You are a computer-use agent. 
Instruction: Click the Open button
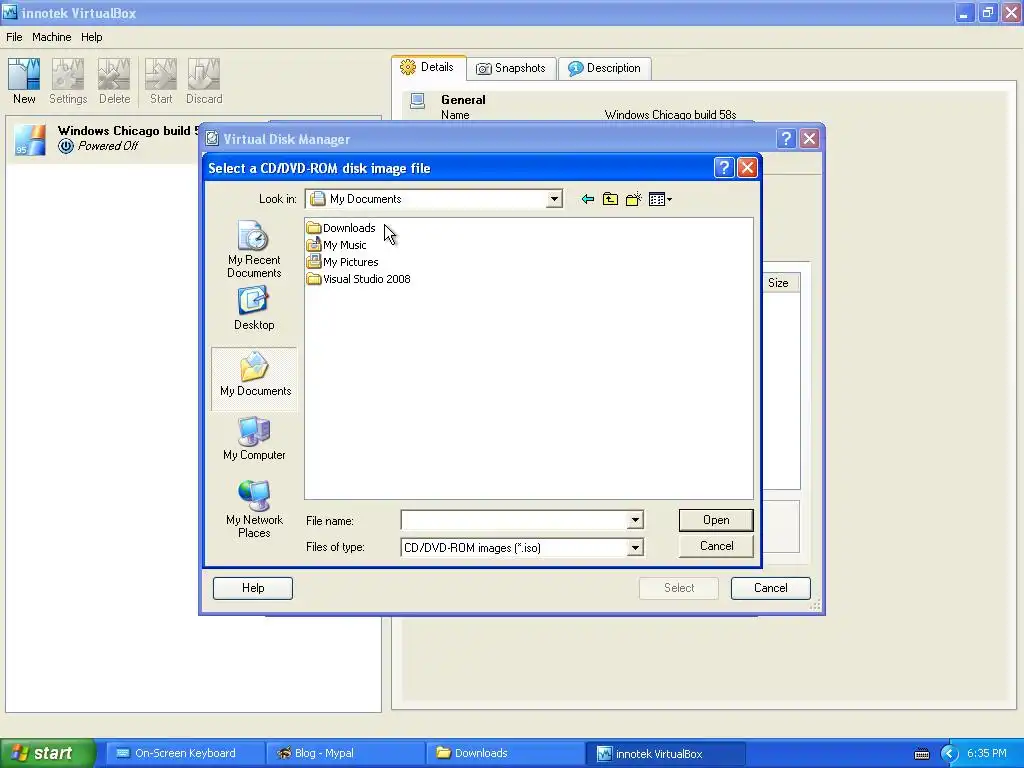716,520
